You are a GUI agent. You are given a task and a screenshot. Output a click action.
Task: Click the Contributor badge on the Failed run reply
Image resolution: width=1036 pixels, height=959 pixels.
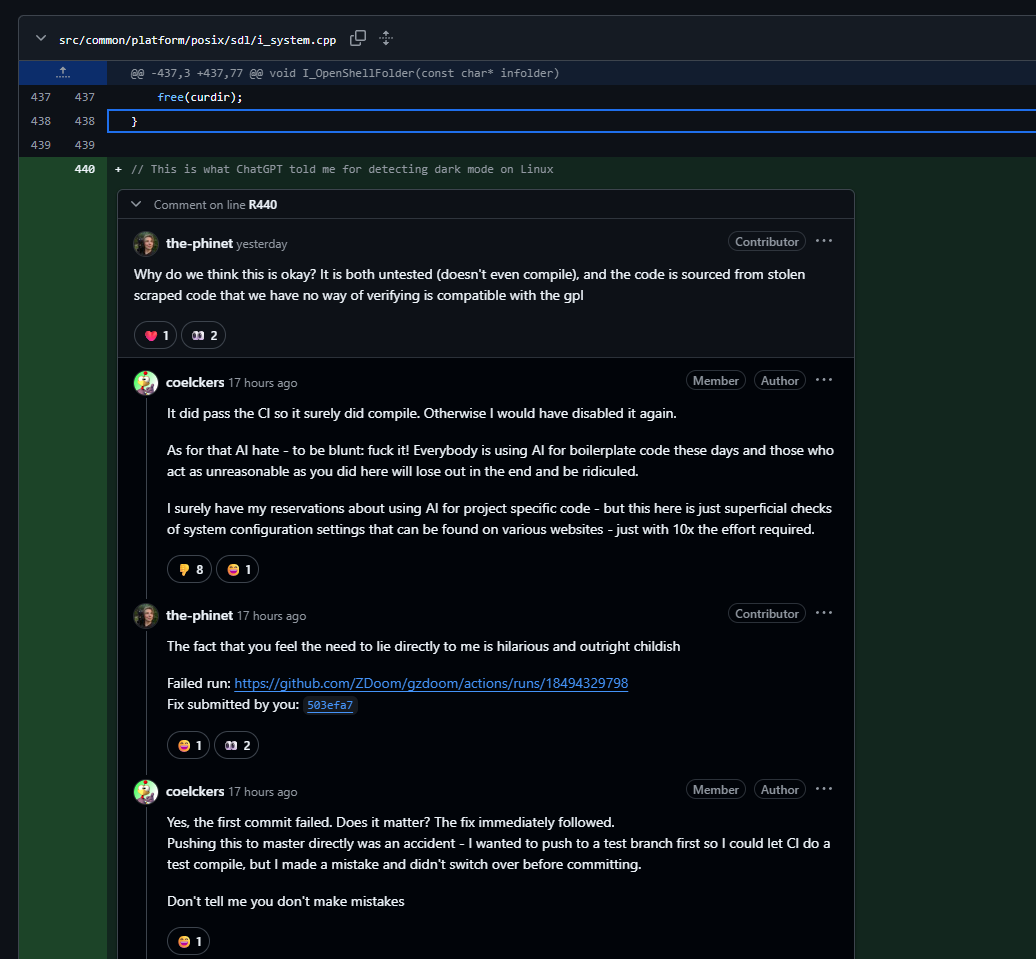[766, 614]
